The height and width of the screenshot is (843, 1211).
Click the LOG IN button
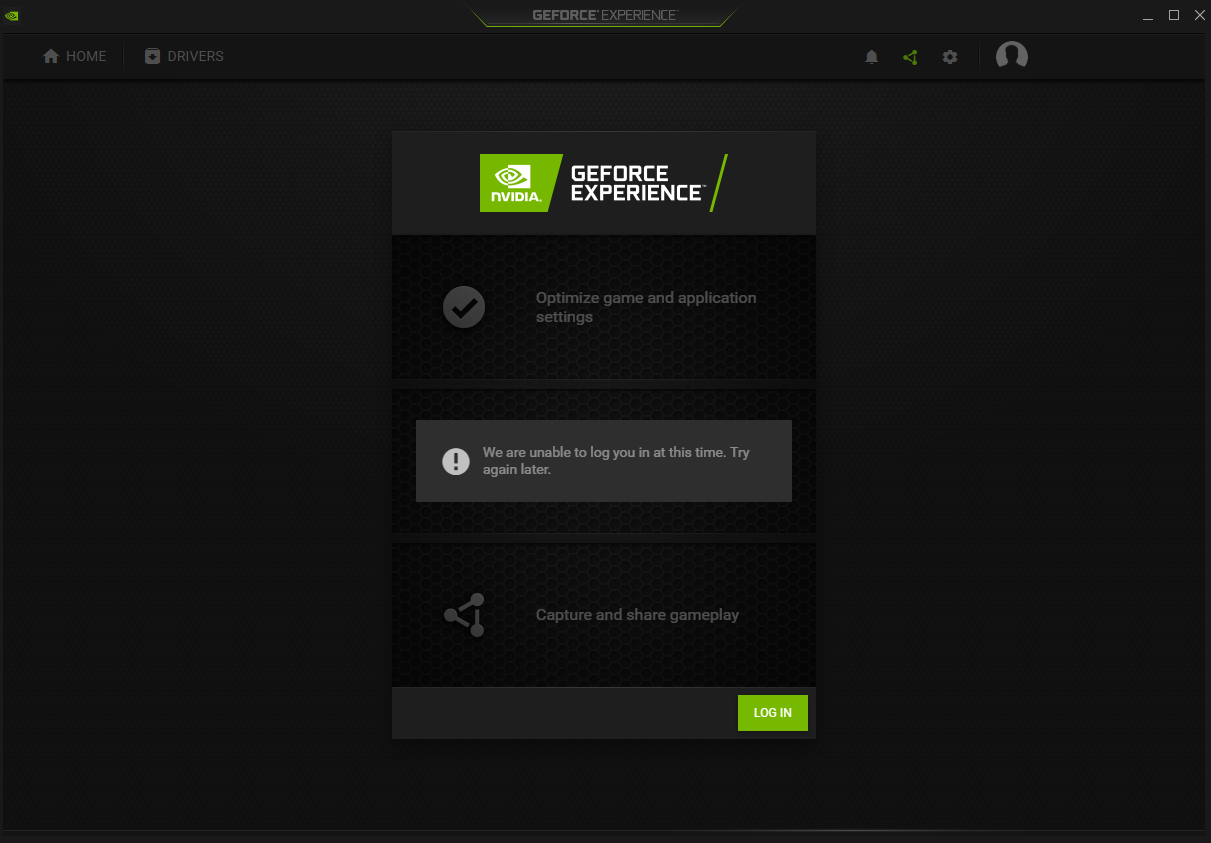click(772, 713)
